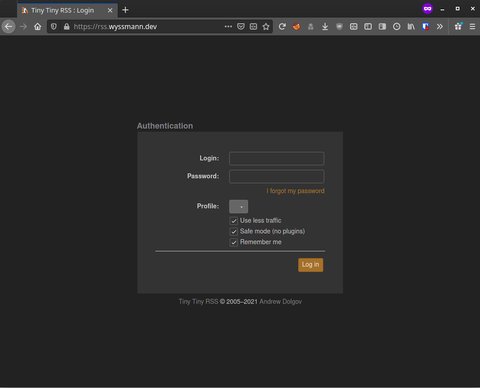Click the two-column split view toolbar icon
This screenshot has height=388, width=480.
(x=368, y=26)
